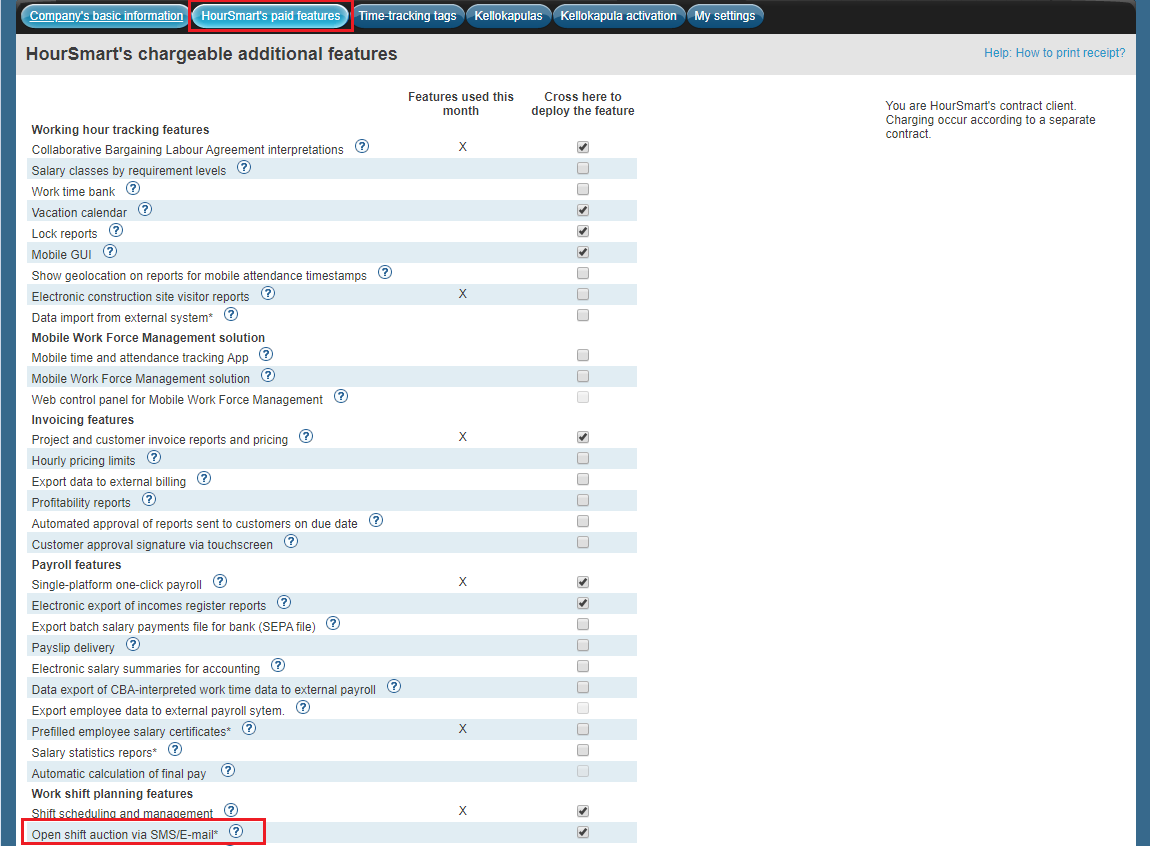Click help icon on Mobile Work Force Management solution row
This screenshot has height=846, width=1150.
point(268,375)
